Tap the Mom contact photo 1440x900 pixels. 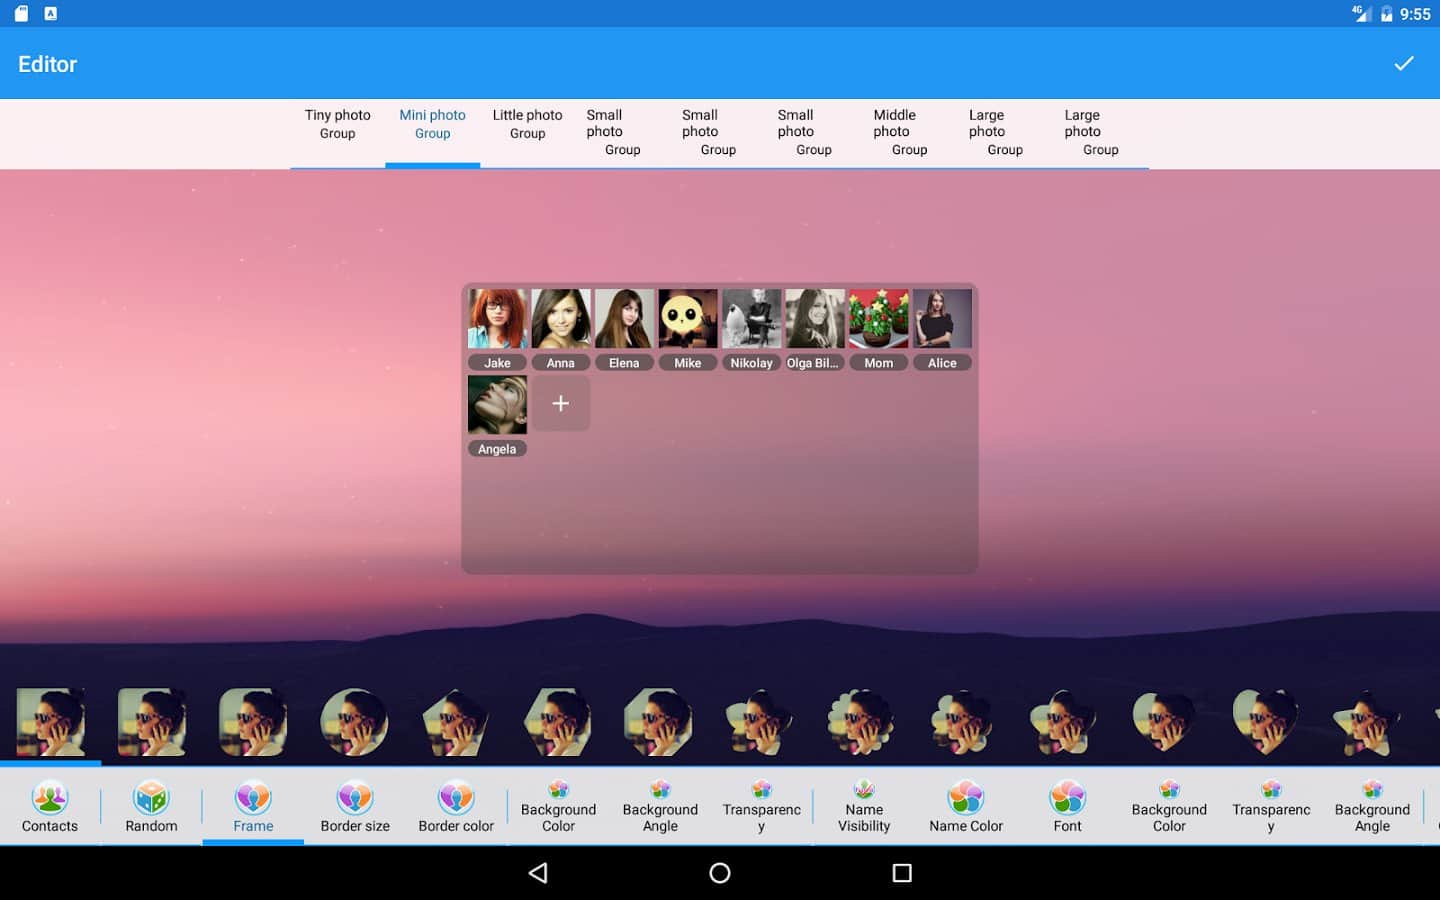click(879, 319)
